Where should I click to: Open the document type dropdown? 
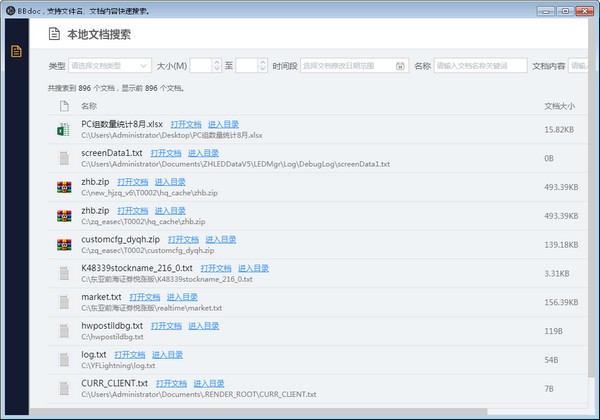(109, 66)
